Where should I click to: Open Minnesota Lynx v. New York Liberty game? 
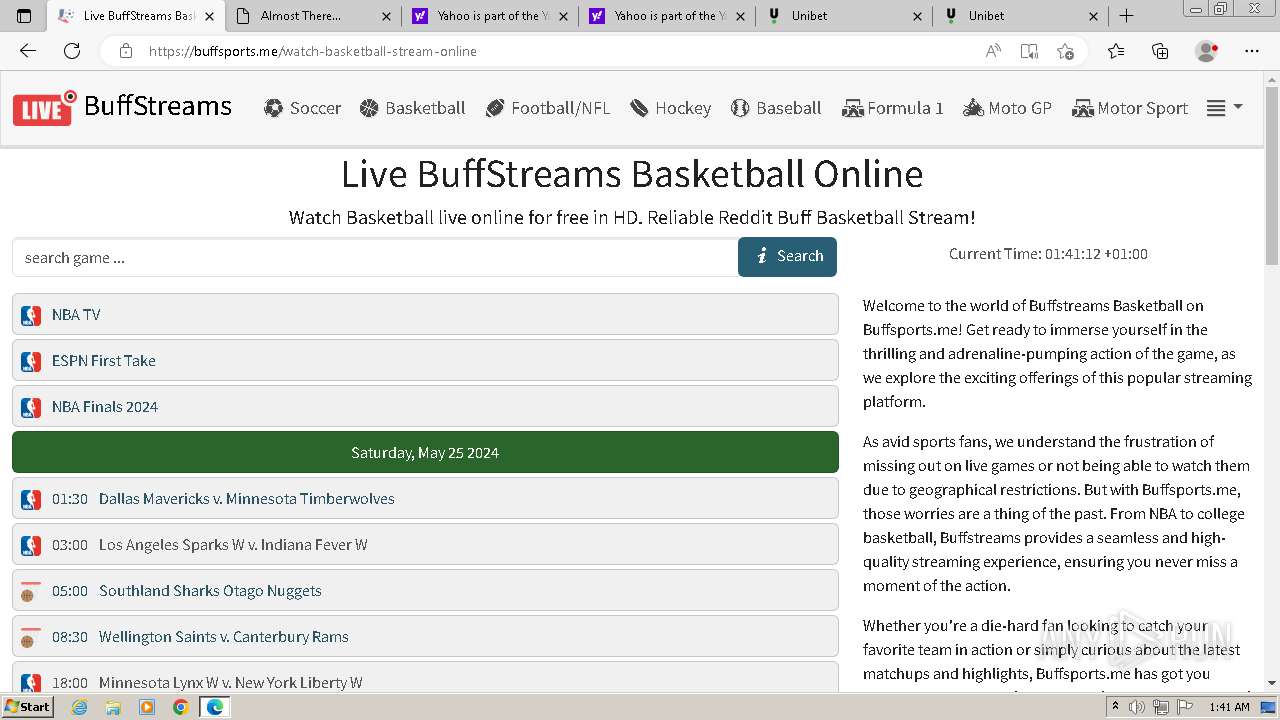pos(425,677)
